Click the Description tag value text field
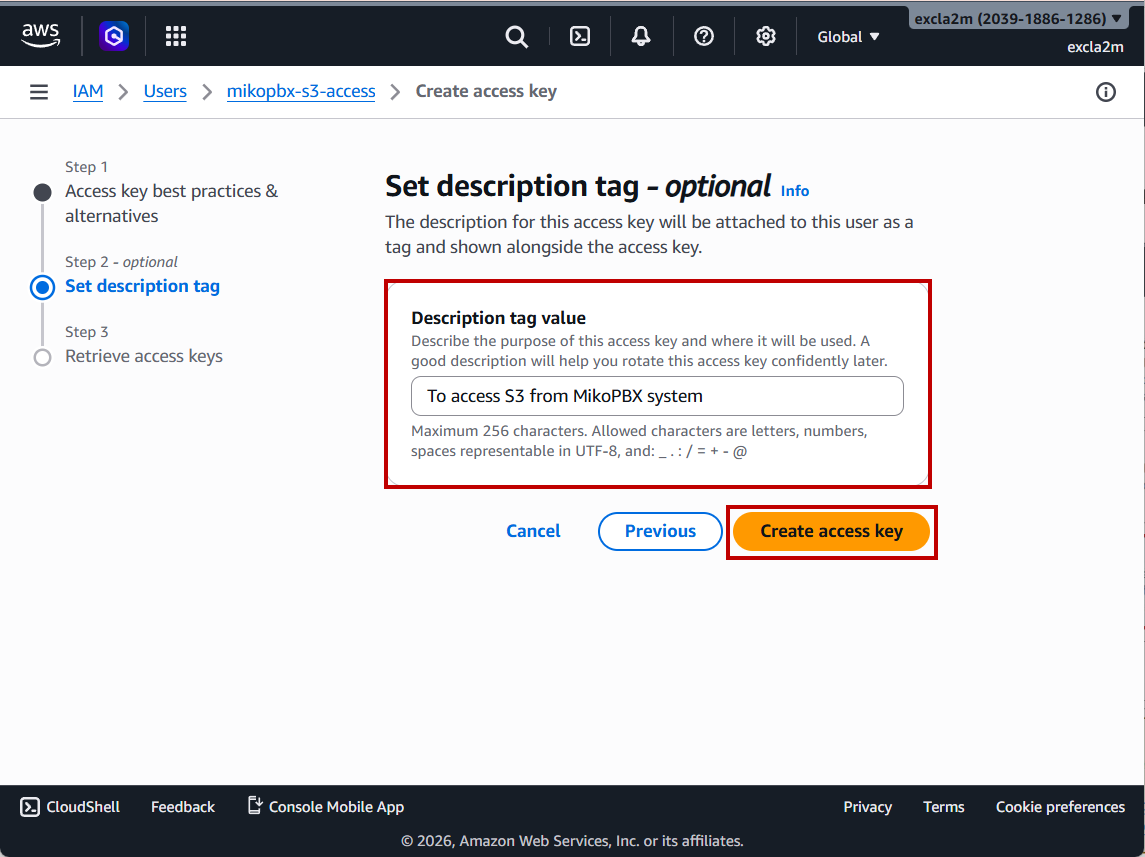1145x857 pixels. [x=657, y=396]
